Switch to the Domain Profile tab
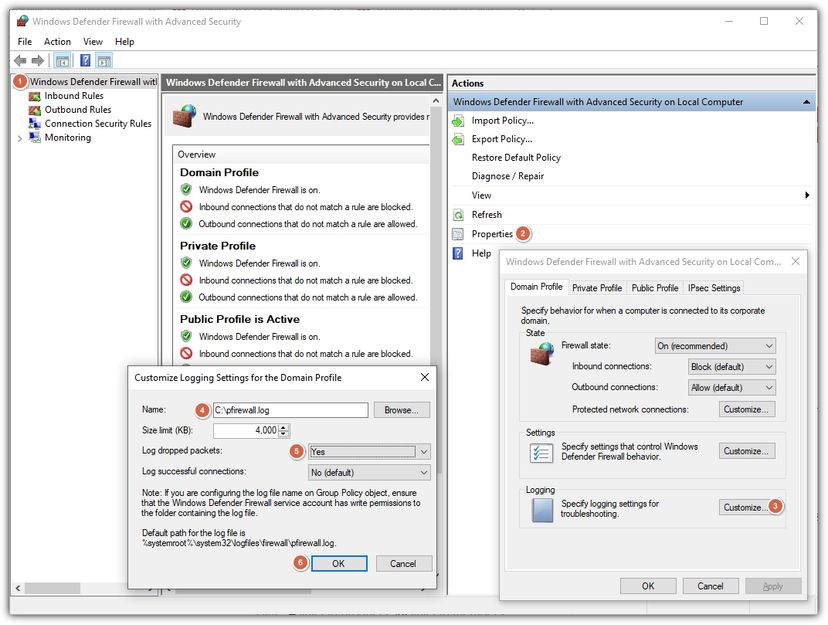 tap(536, 287)
